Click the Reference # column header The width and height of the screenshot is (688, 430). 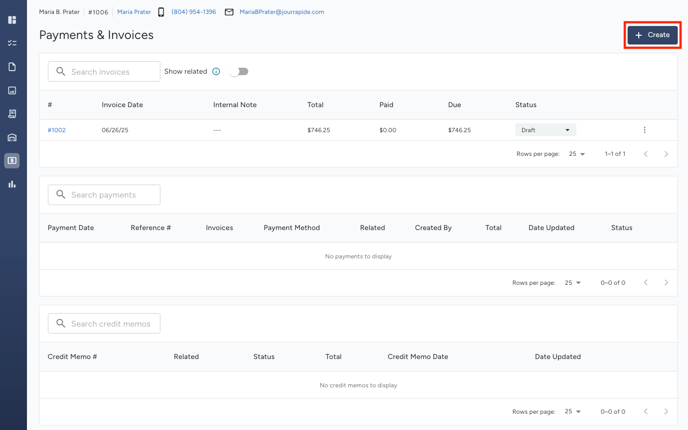[150, 228]
